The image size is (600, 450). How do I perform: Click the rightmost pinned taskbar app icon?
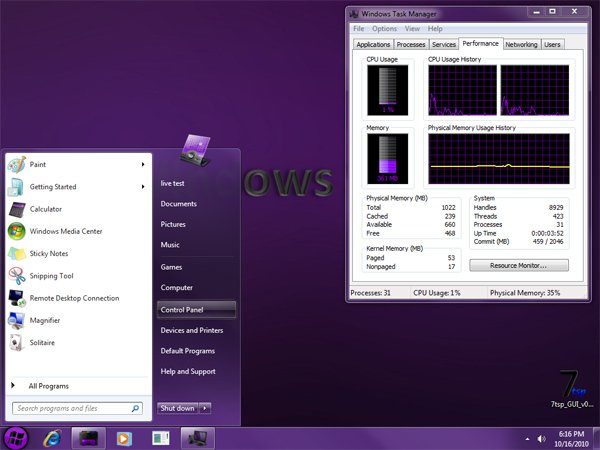[197, 439]
